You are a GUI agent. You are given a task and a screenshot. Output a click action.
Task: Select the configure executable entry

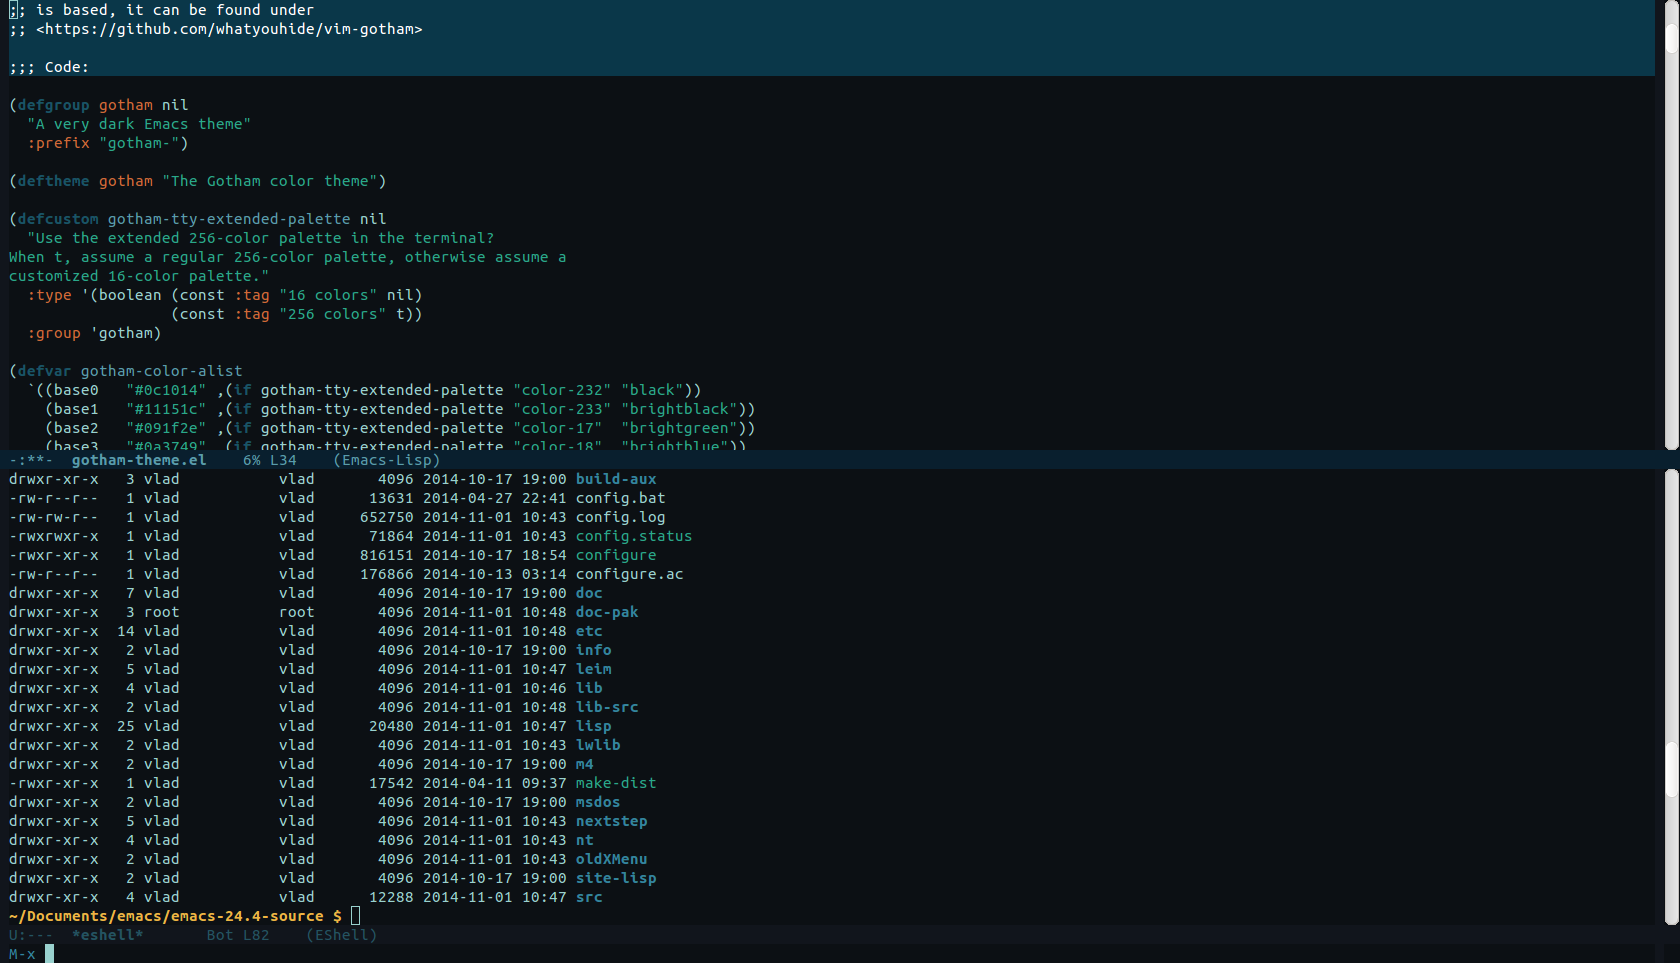click(x=616, y=555)
